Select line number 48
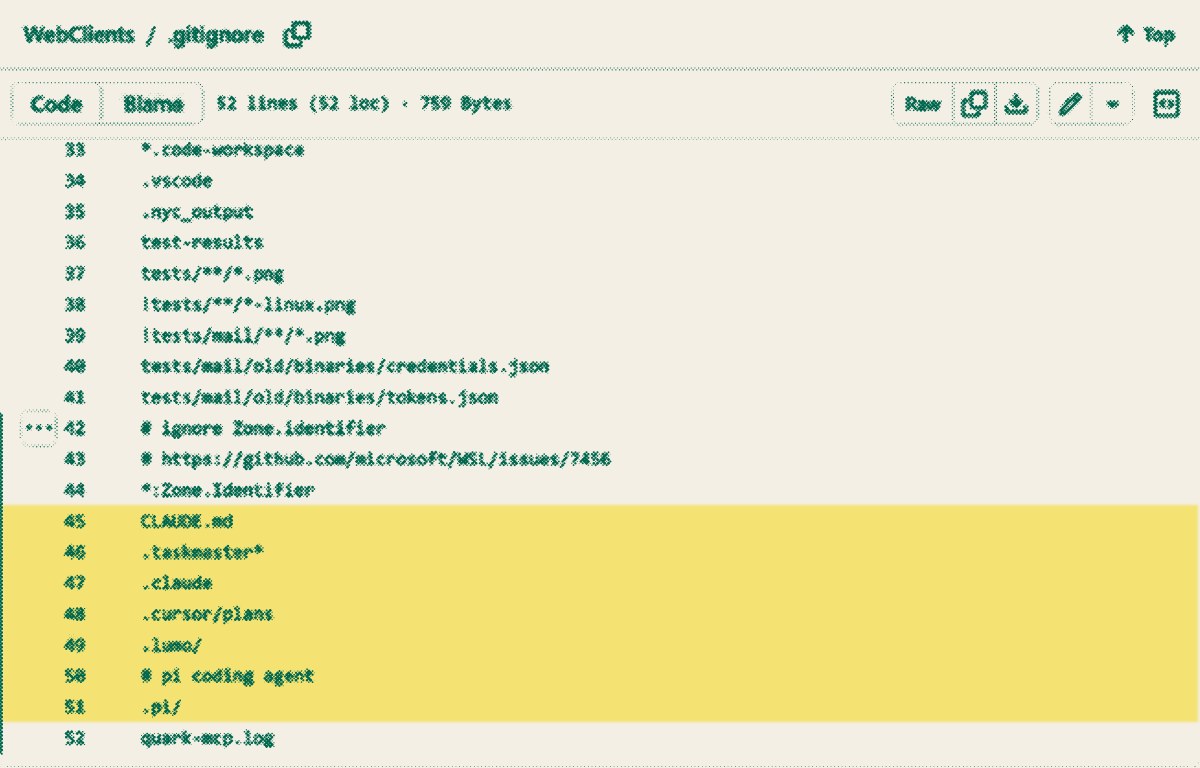Screen dimensions: 1200x768 click(x=75, y=614)
